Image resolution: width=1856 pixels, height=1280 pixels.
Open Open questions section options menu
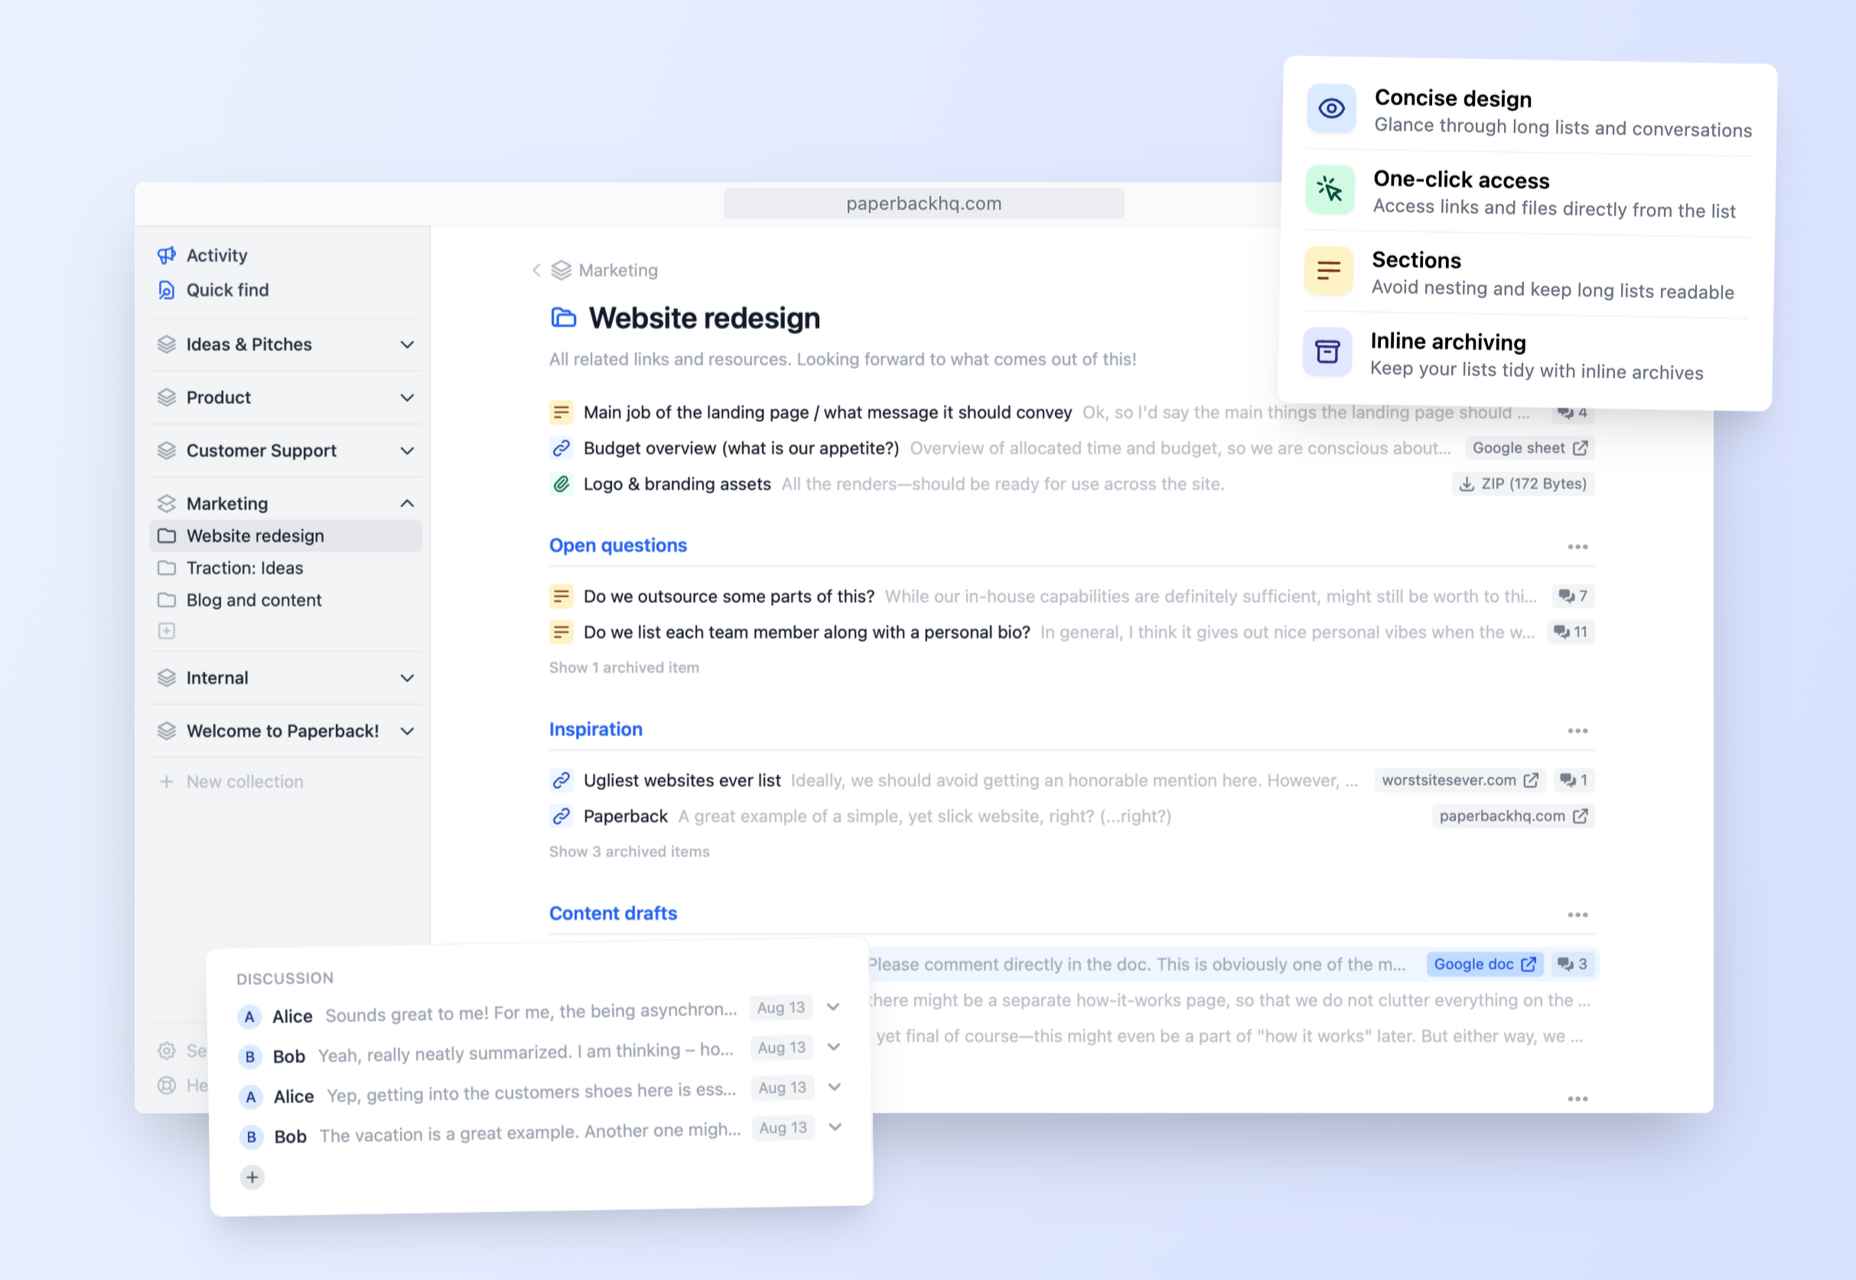(1578, 546)
